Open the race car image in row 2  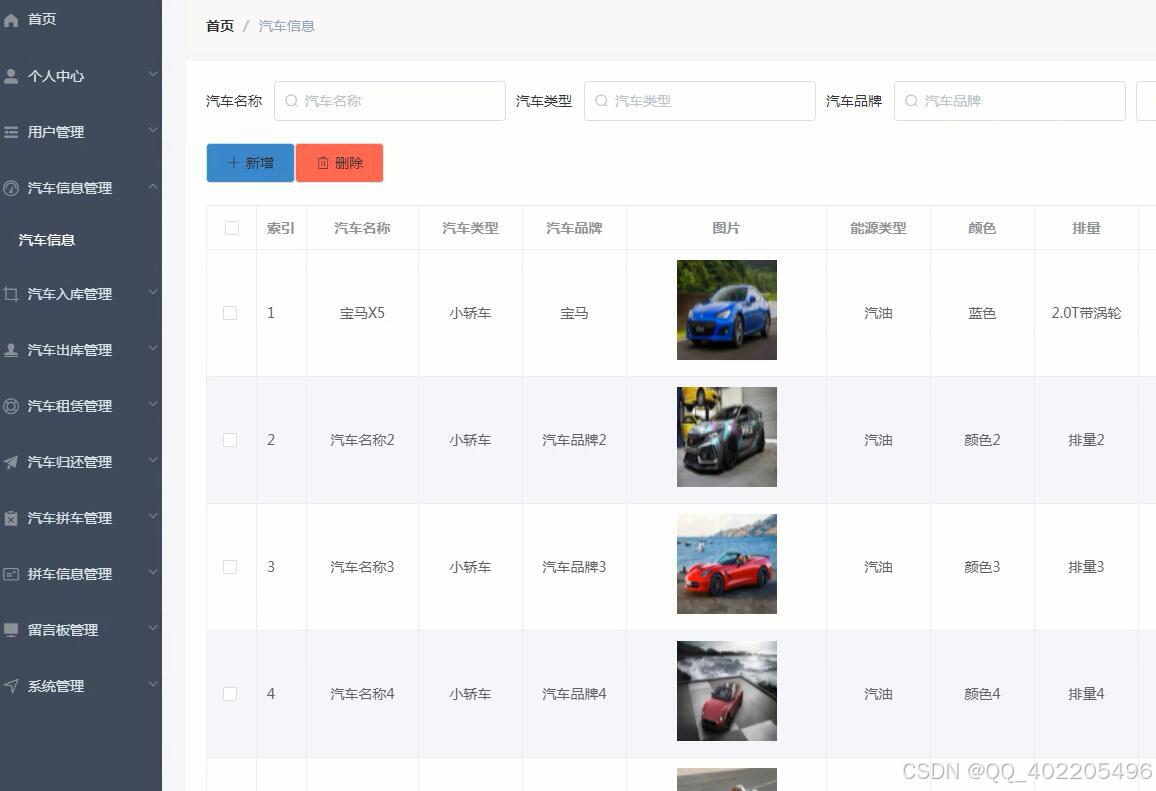click(x=727, y=437)
